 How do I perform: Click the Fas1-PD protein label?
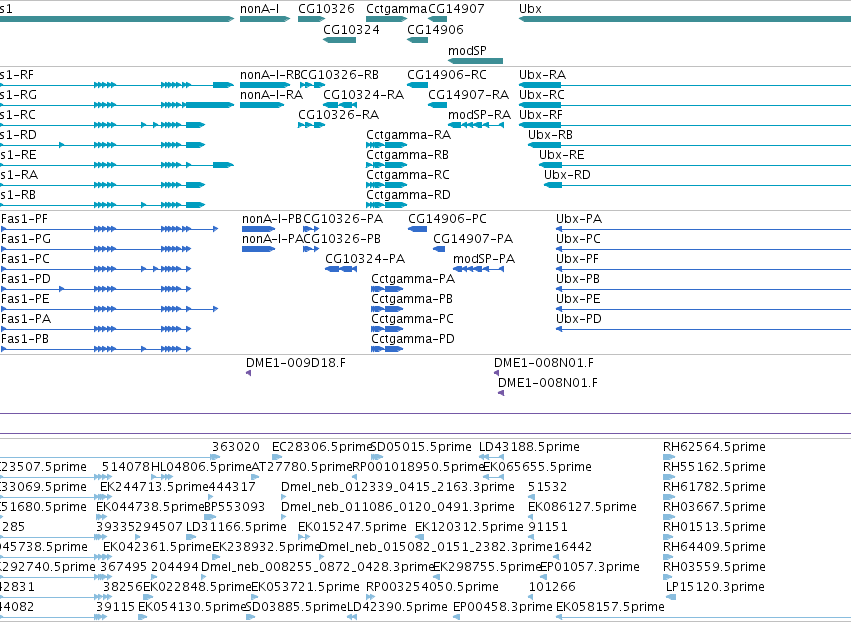26,279
